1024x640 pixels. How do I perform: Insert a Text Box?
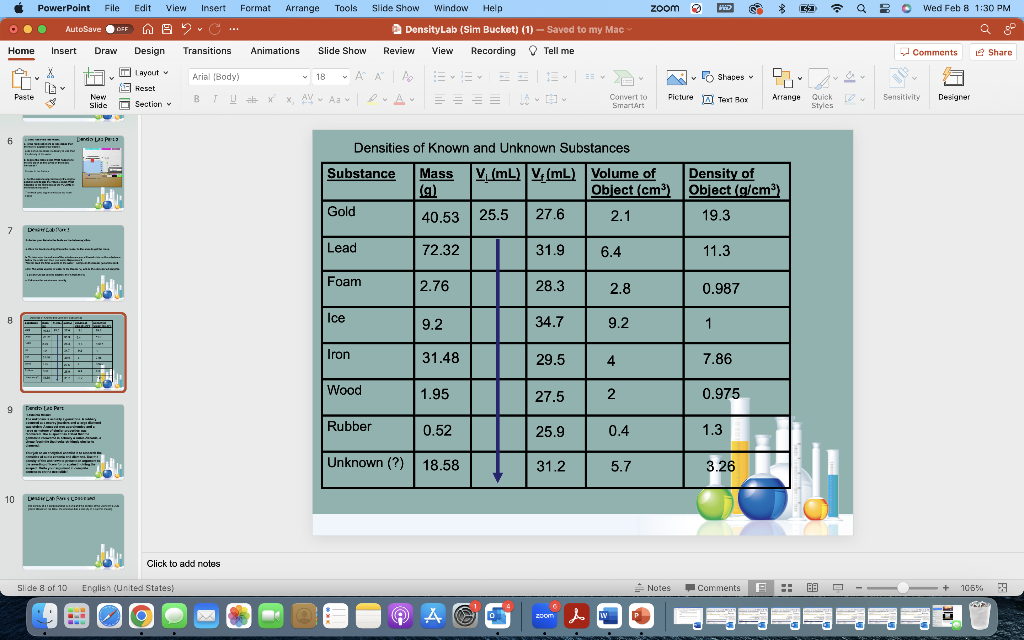[725, 100]
